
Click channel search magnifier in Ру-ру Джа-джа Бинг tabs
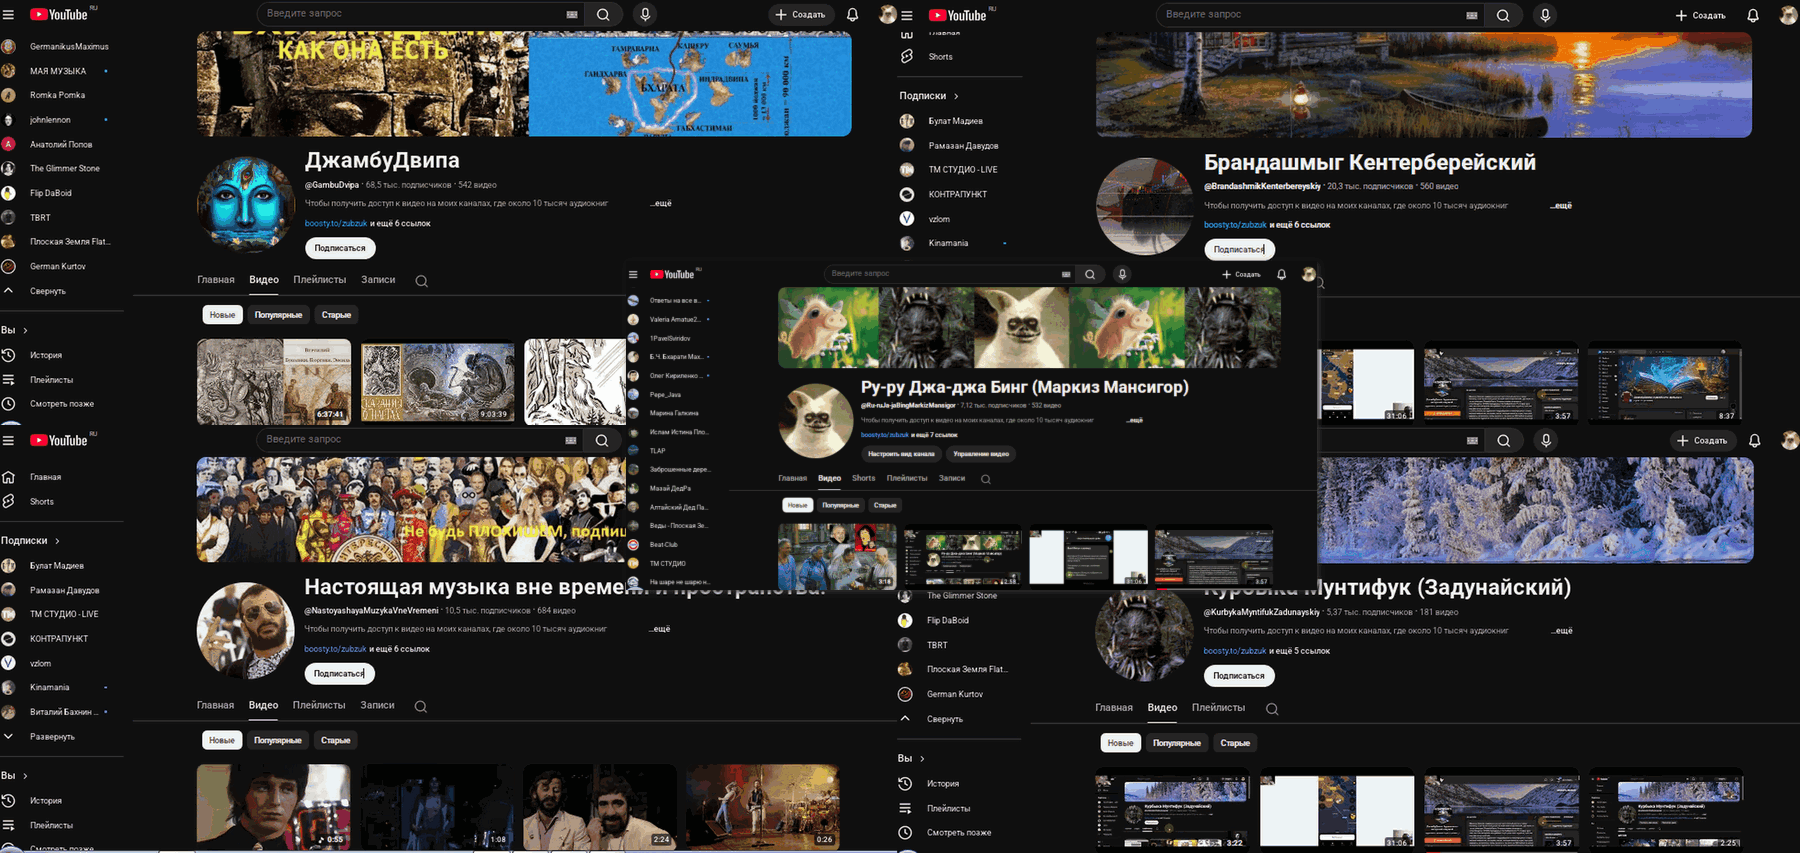pos(986,479)
